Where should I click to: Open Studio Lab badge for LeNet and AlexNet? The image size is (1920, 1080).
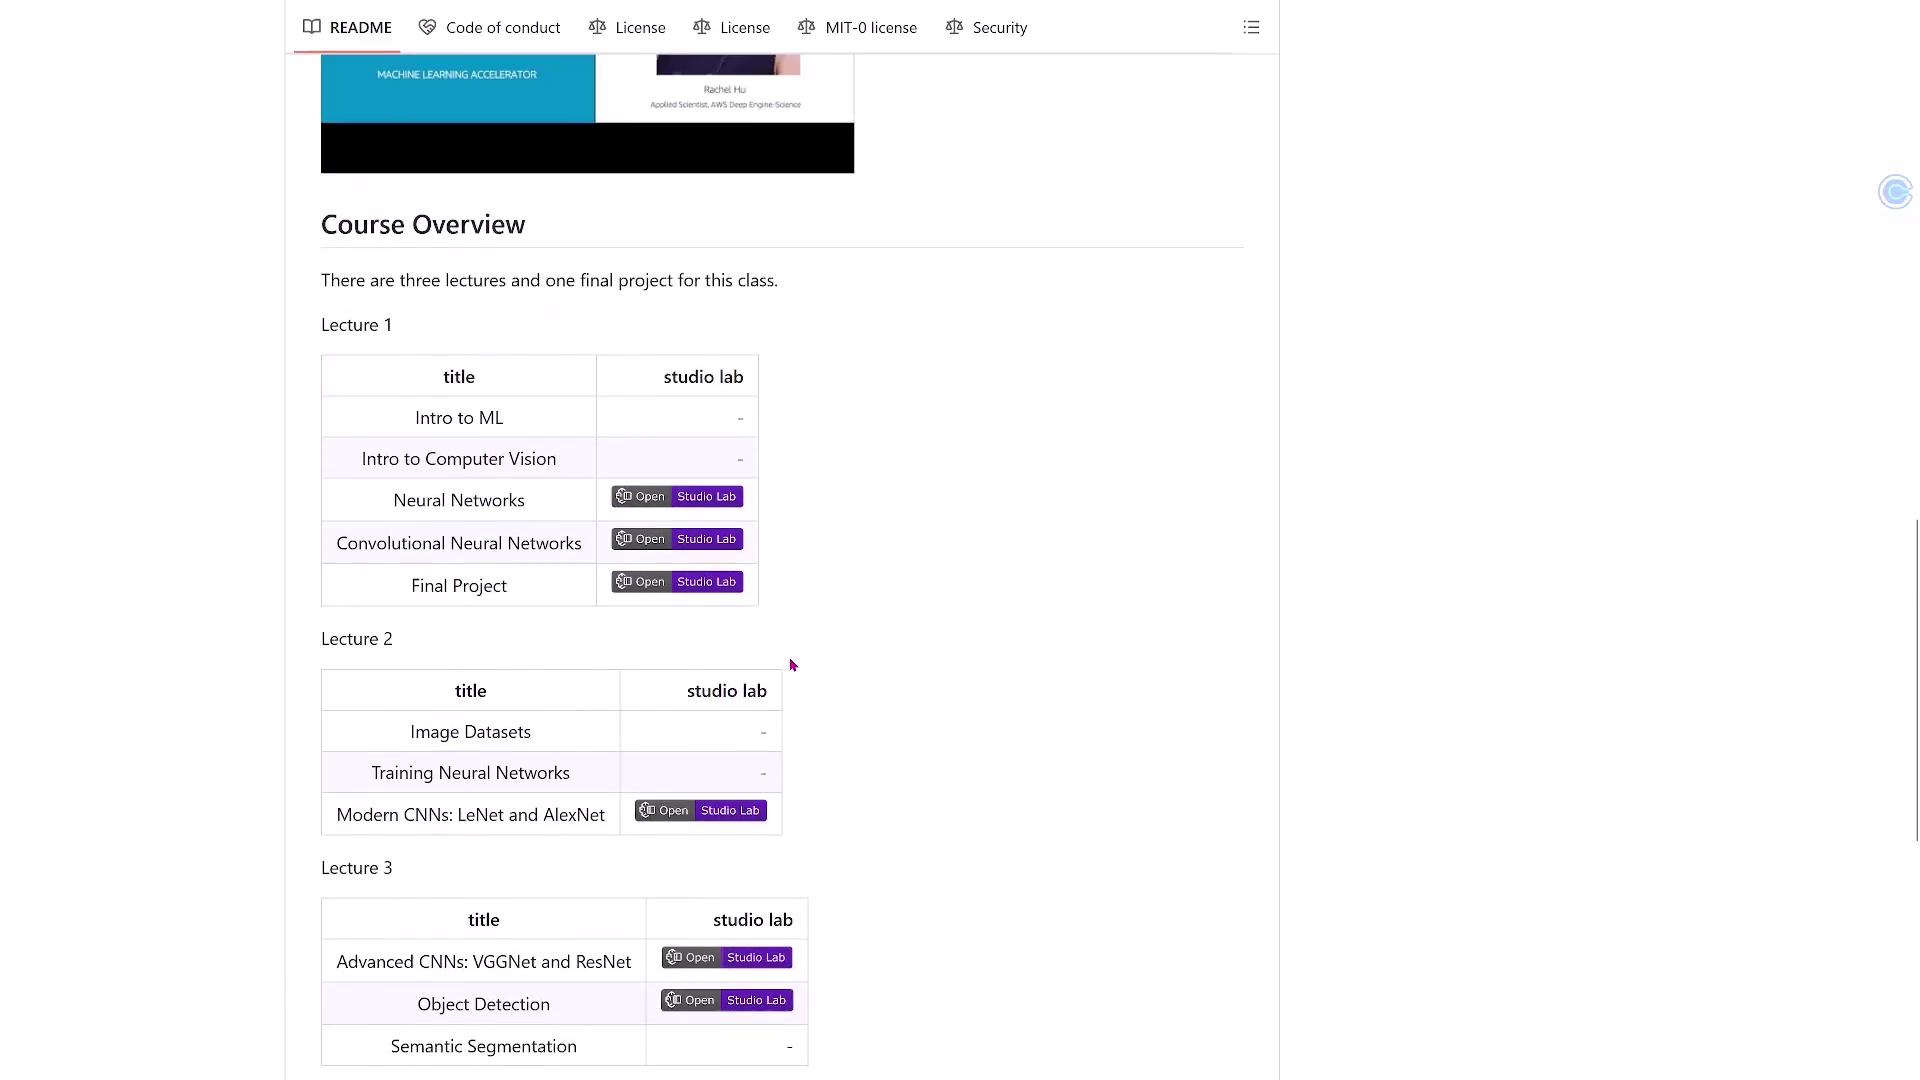coord(700,811)
